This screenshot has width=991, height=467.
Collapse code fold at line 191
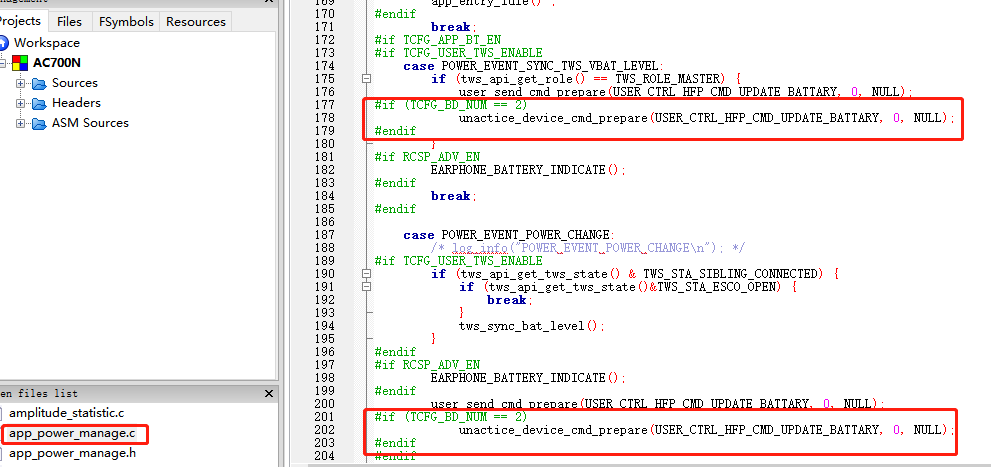pos(365,287)
